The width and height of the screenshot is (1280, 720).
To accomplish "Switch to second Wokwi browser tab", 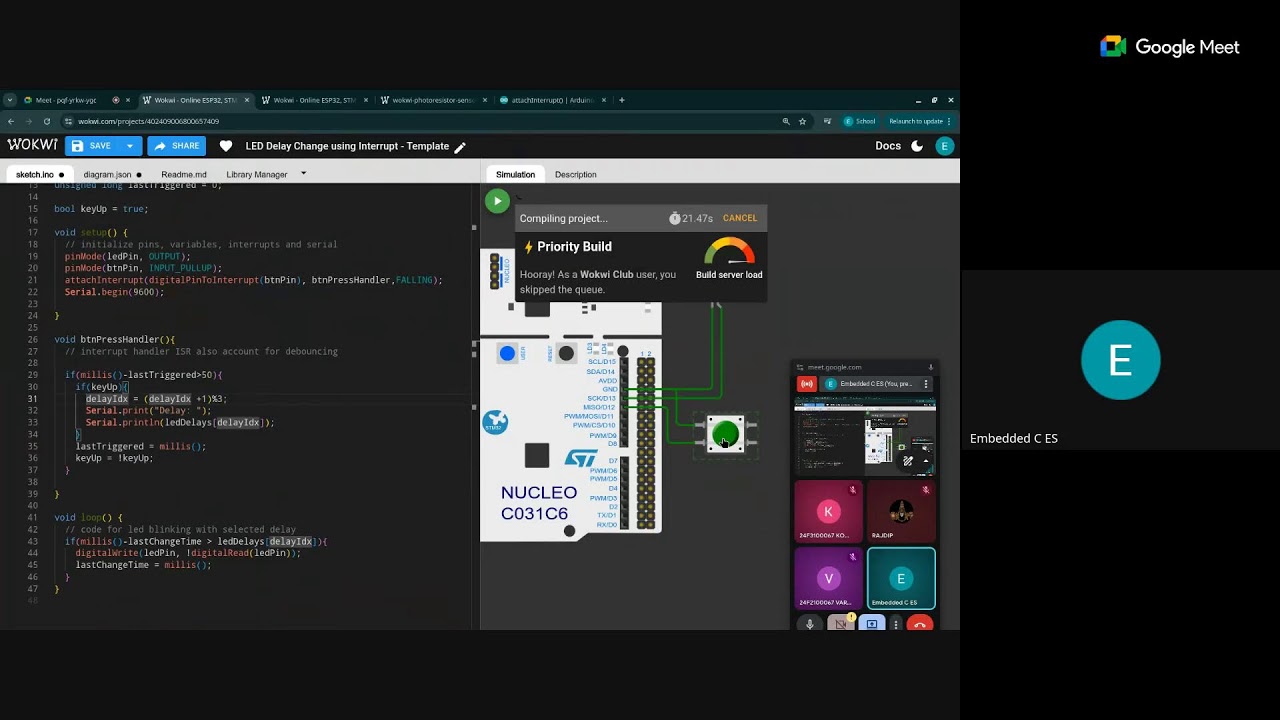I will coord(314,100).
